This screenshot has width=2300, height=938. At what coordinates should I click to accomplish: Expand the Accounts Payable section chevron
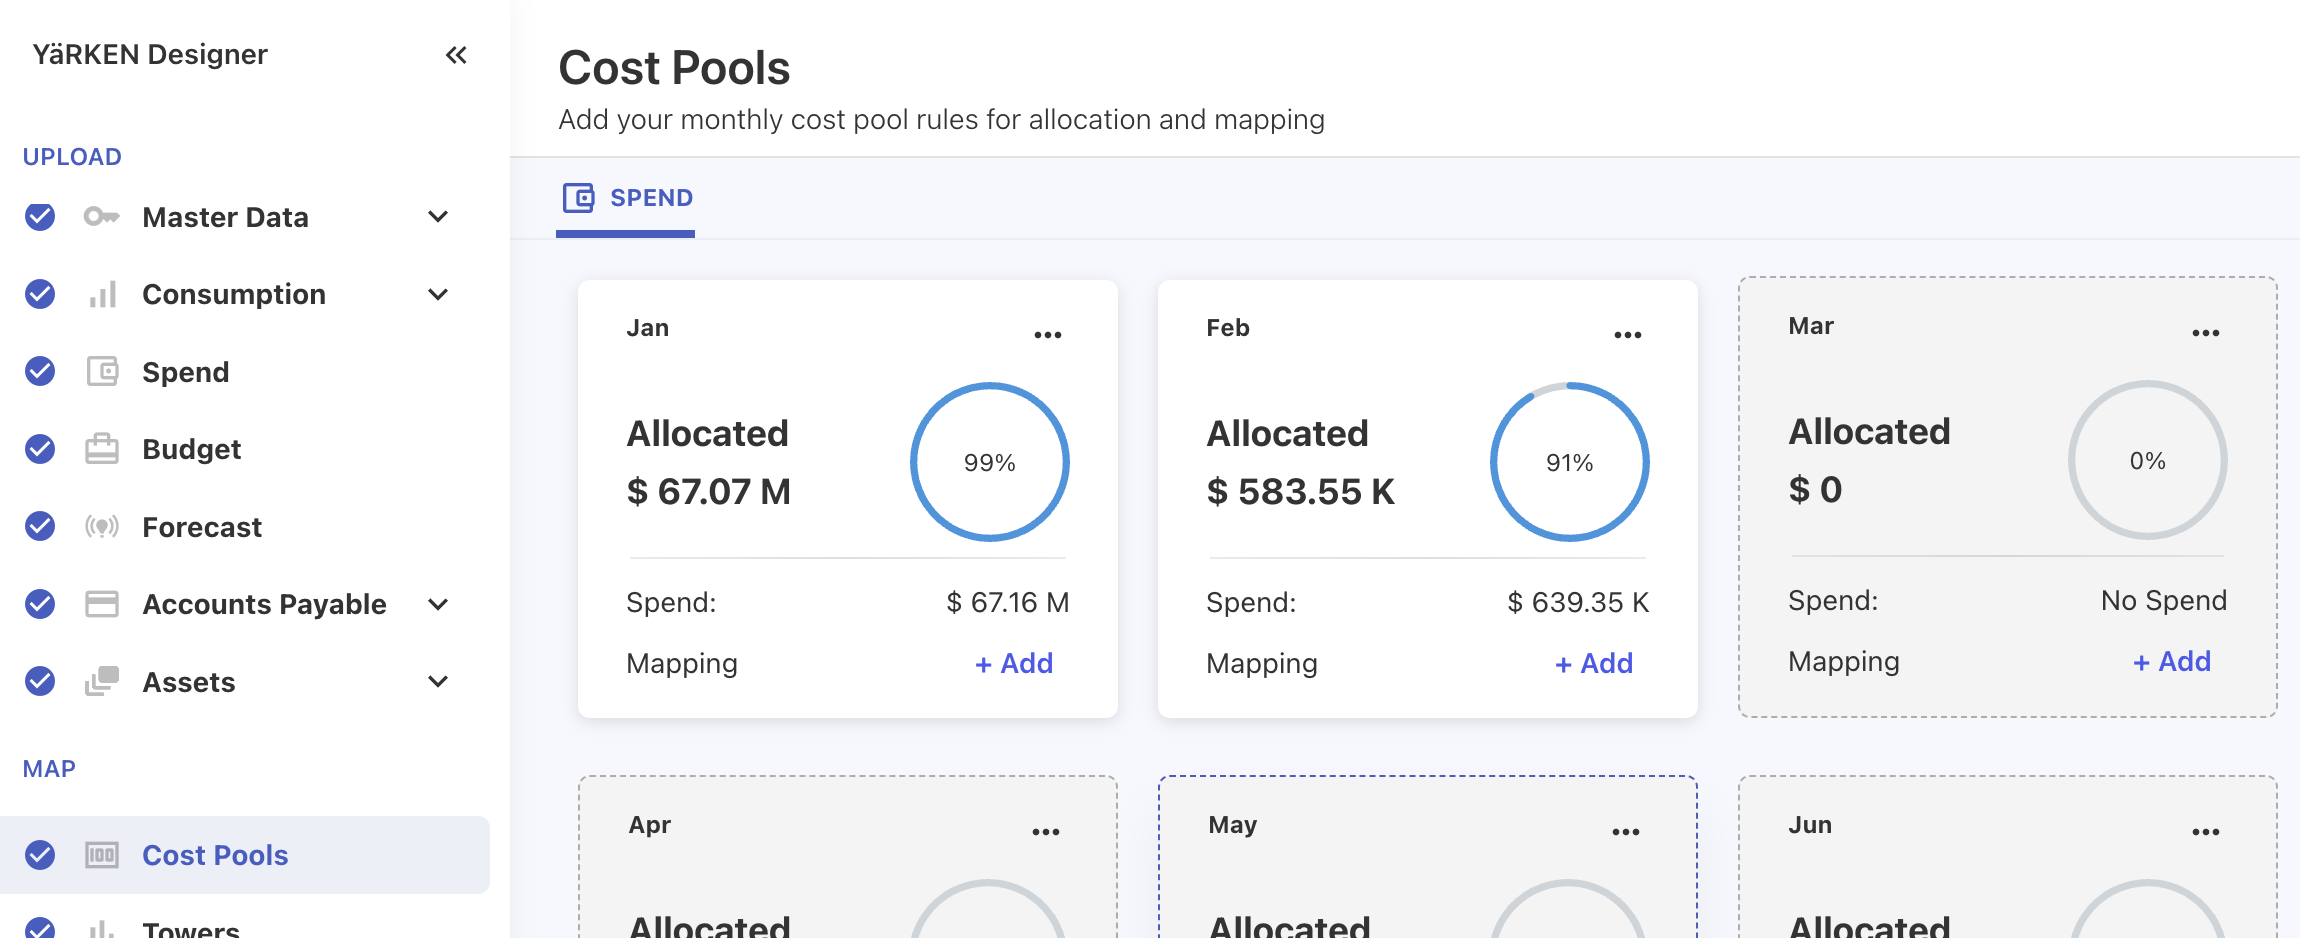pyautogui.click(x=438, y=604)
